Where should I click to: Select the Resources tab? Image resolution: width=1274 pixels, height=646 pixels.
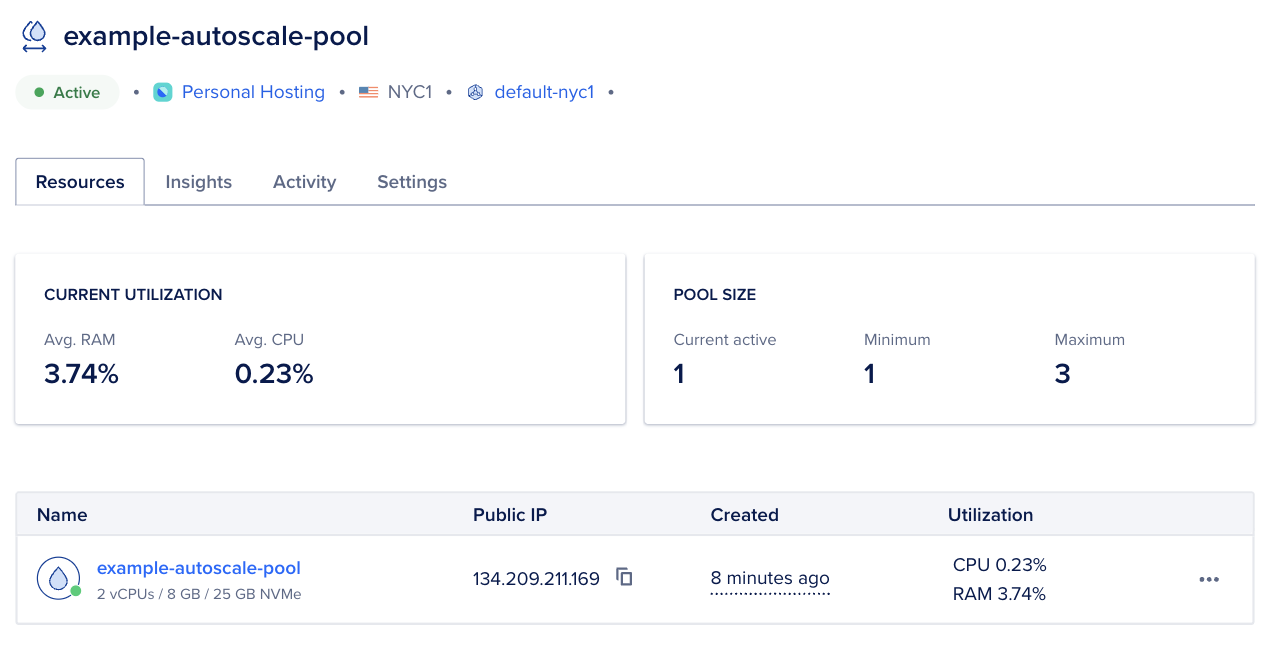click(x=79, y=181)
